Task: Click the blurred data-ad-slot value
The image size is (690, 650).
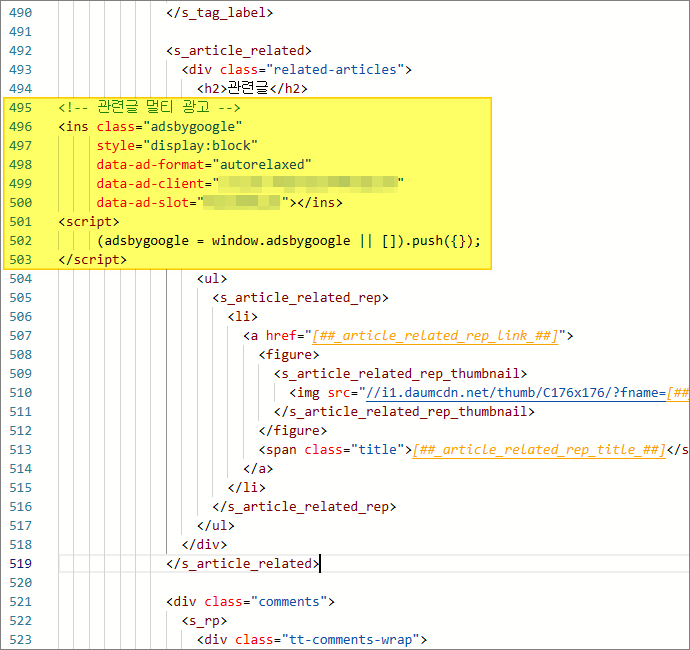Action: click(x=242, y=203)
